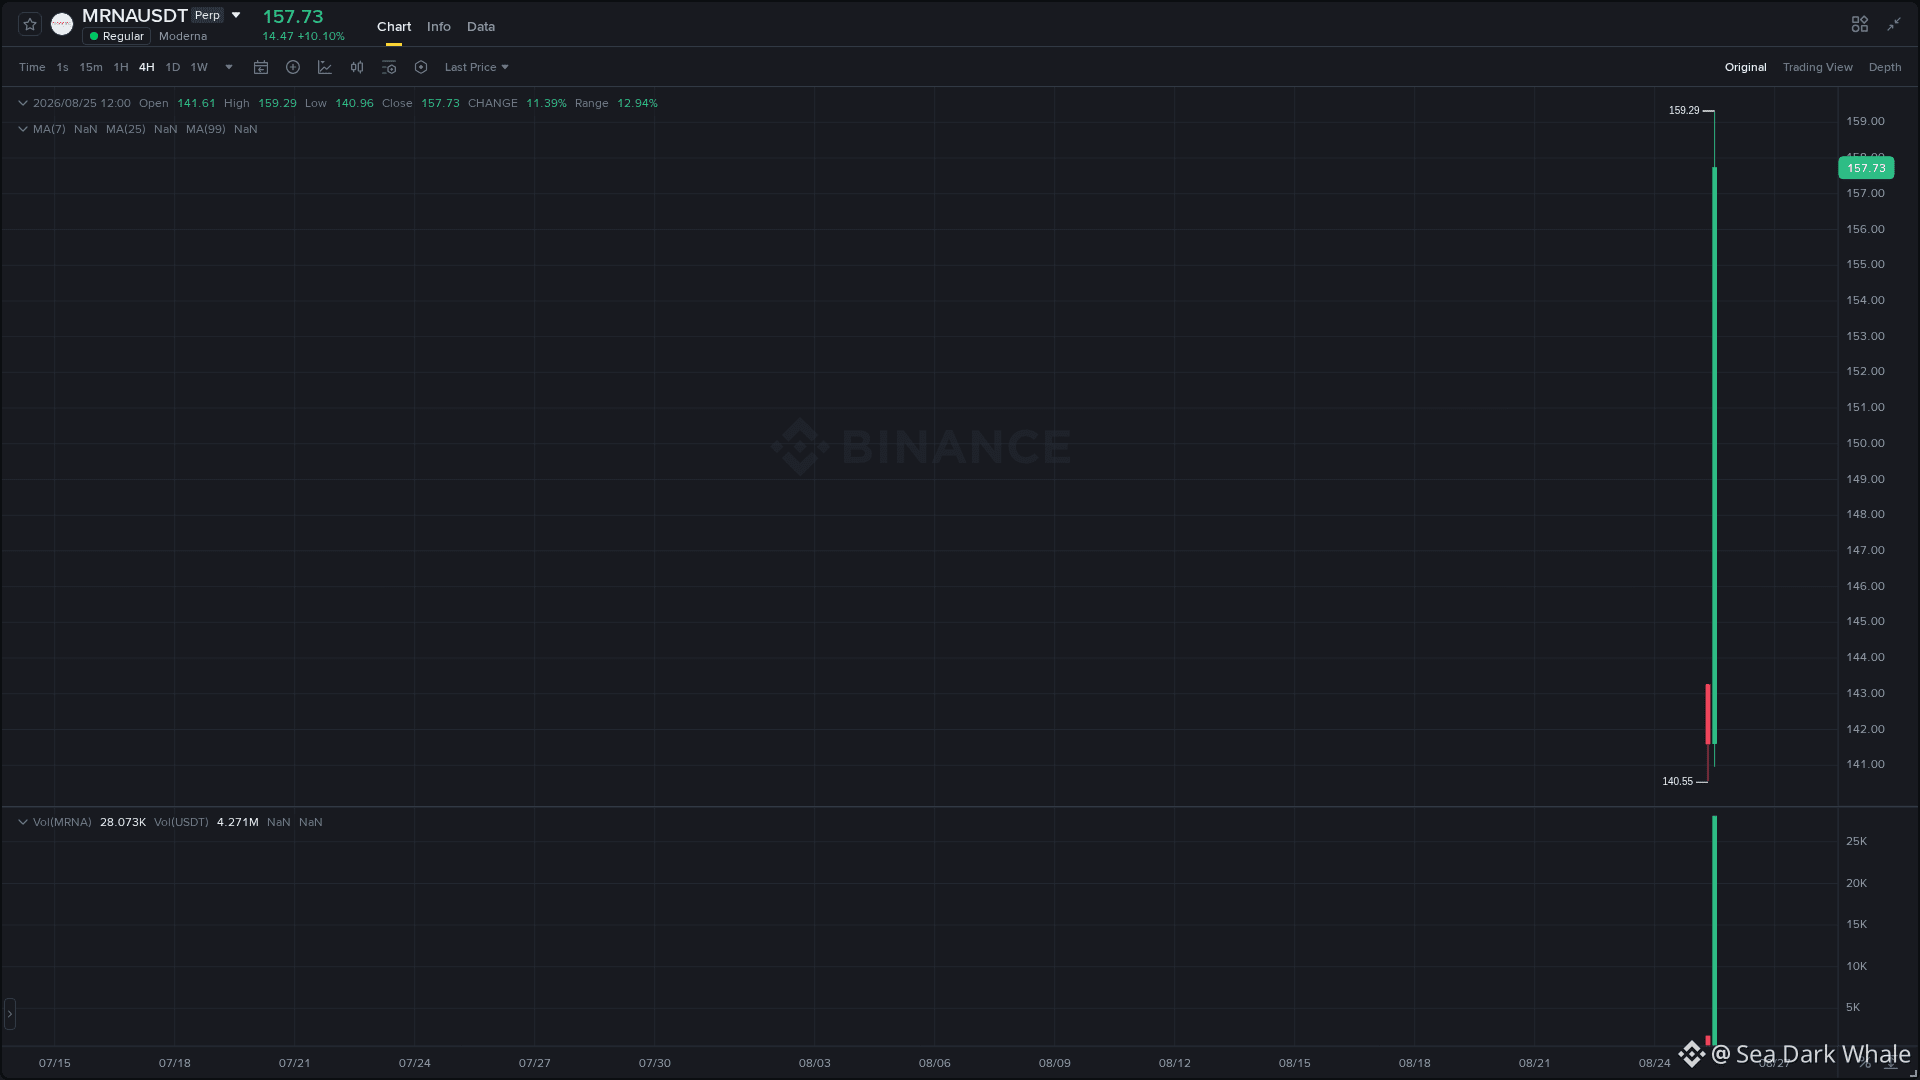
Task: Open the hexagon chart settings icon
Action: point(421,67)
